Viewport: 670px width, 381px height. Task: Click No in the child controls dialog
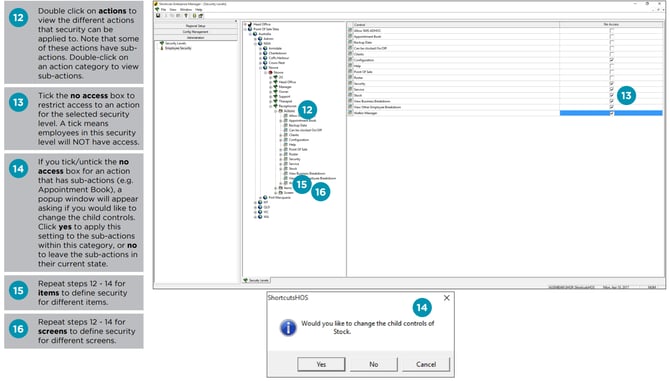click(x=373, y=364)
